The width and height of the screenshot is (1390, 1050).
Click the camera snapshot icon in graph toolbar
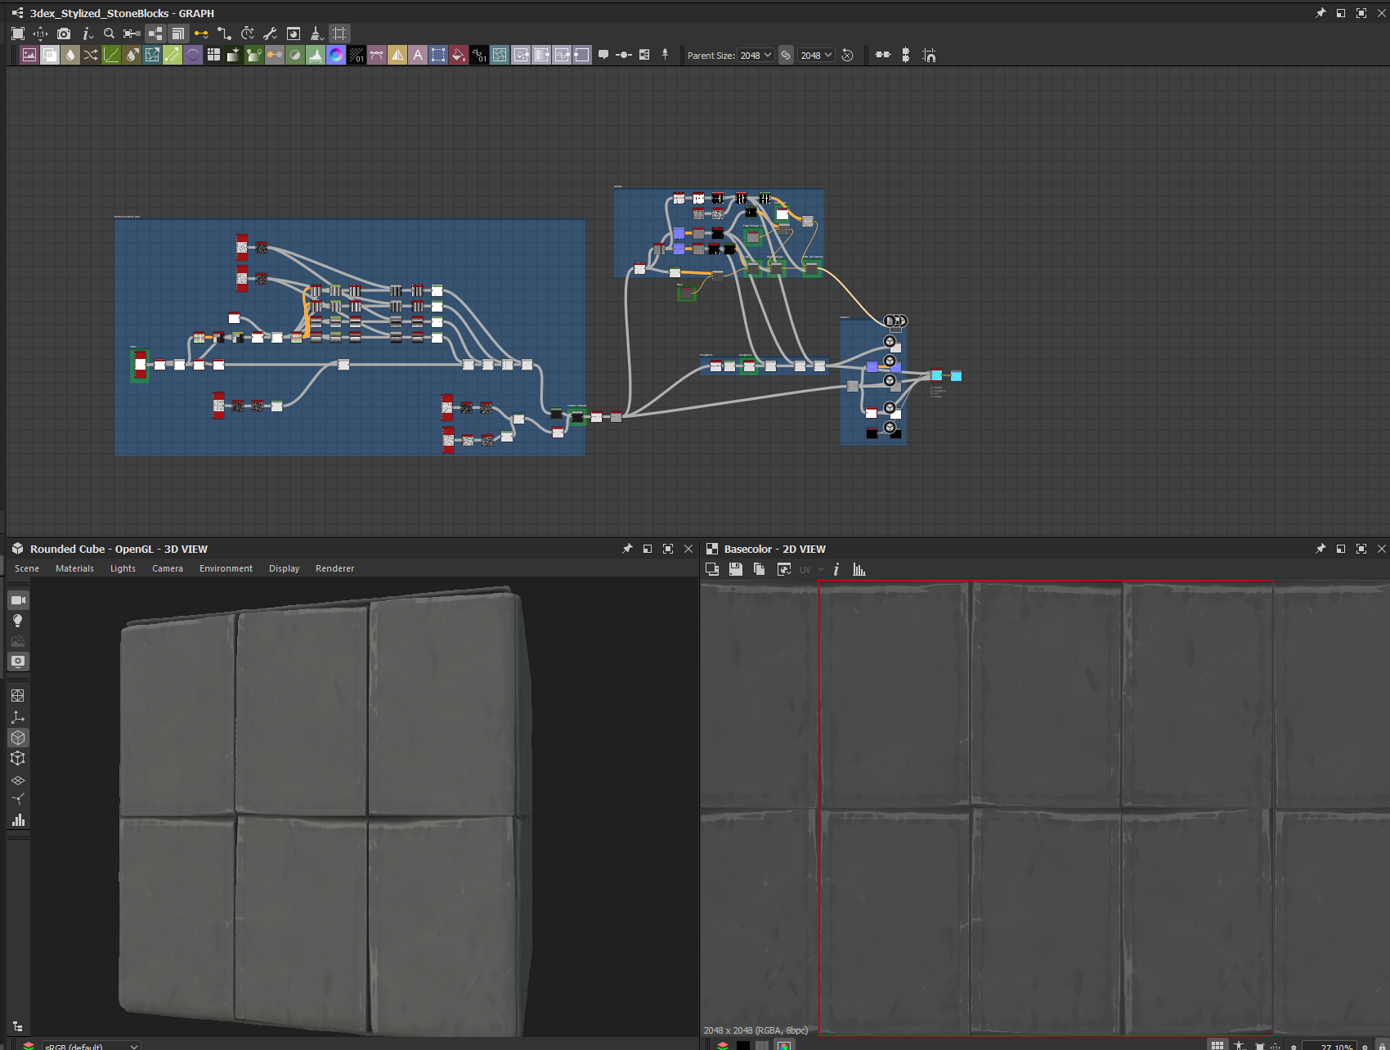(64, 34)
